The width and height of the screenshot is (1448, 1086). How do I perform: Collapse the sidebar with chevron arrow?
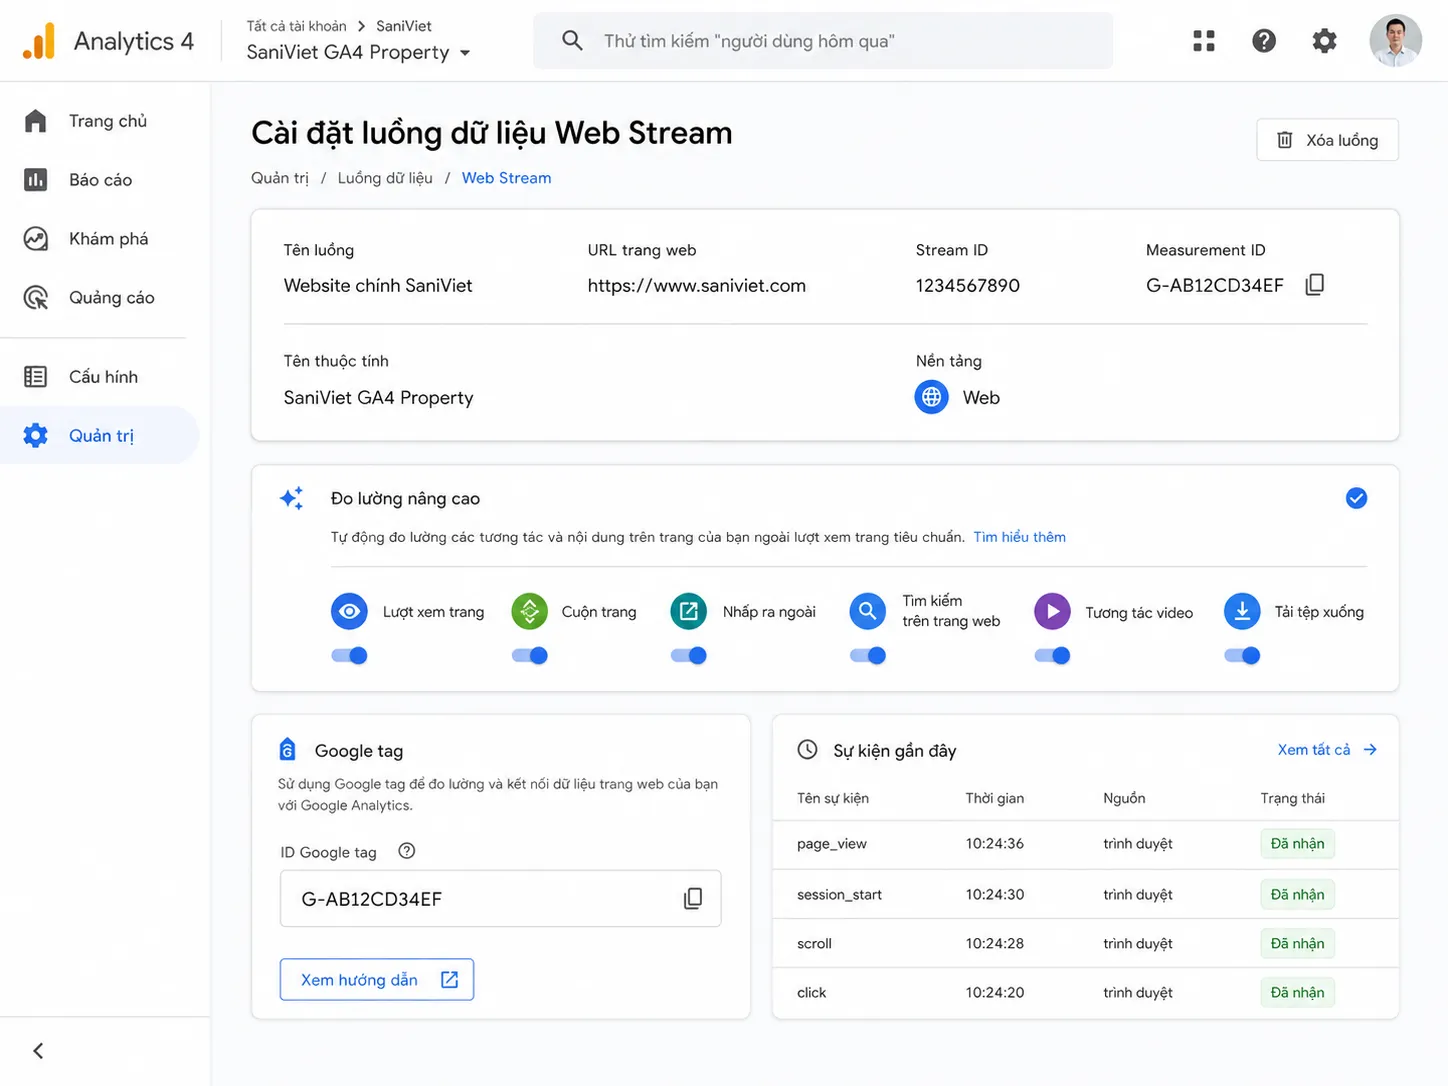point(38,1051)
